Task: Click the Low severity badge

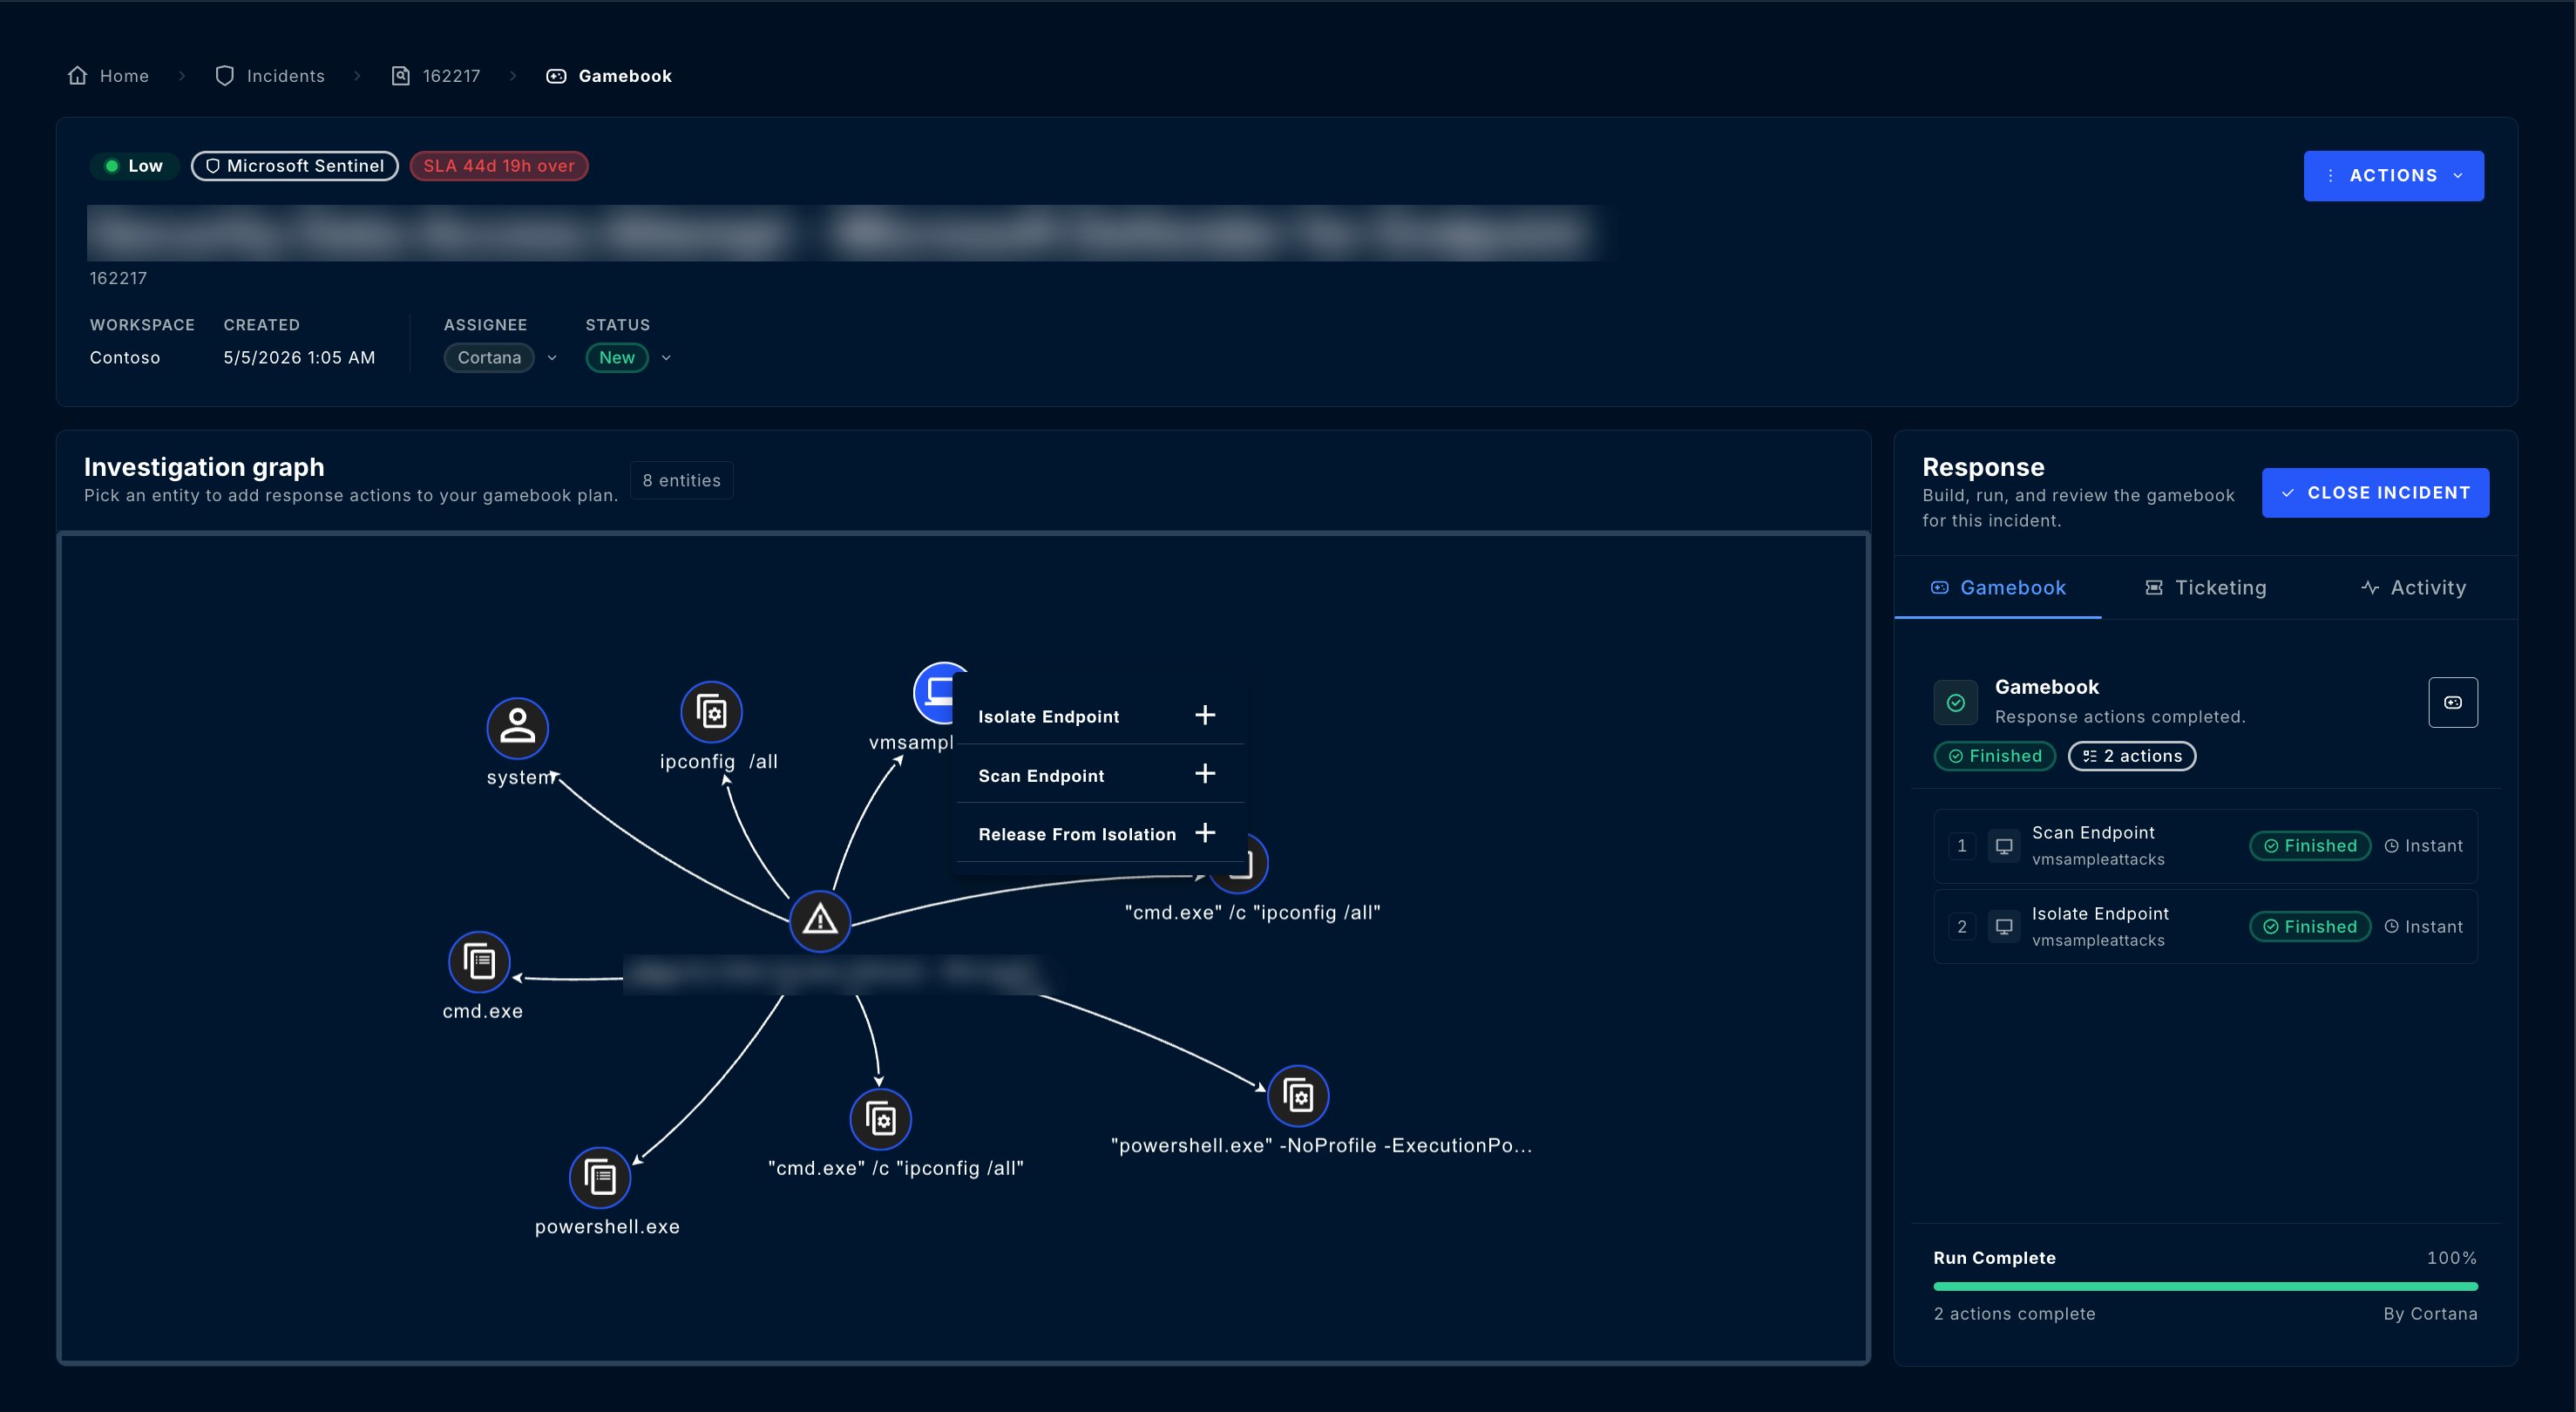Action: pyautogui.click(x=134, y=166)
